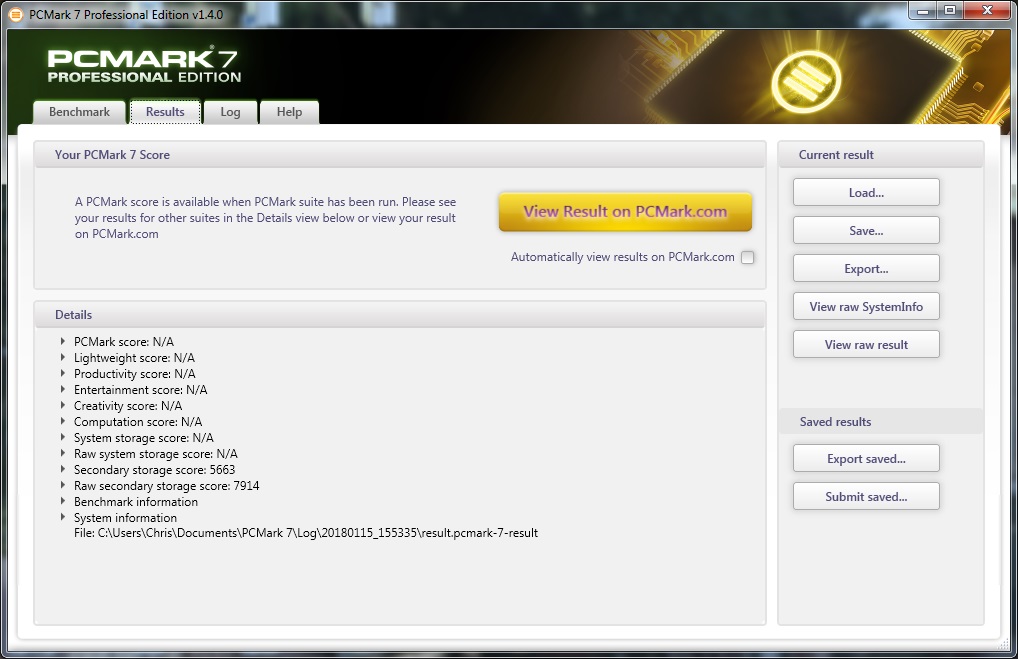The image size is (1018, 659).
Task: Select the Results tab
Action: click(165, 112)
